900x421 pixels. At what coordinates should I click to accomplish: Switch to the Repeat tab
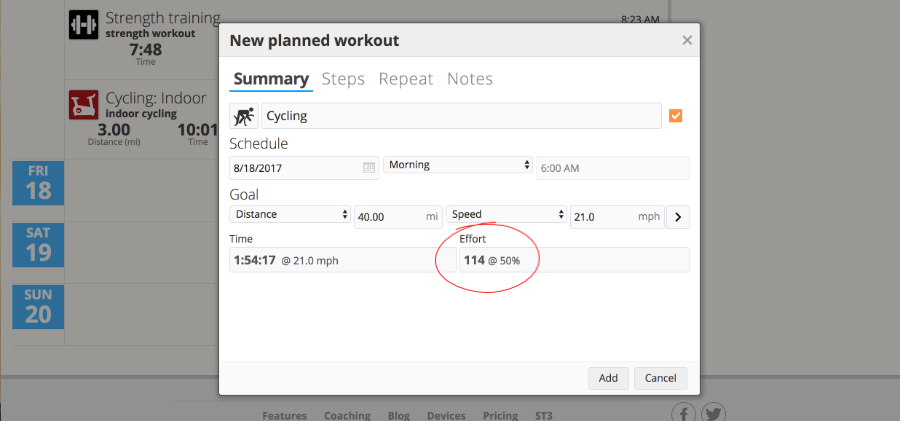pos(406,79)
